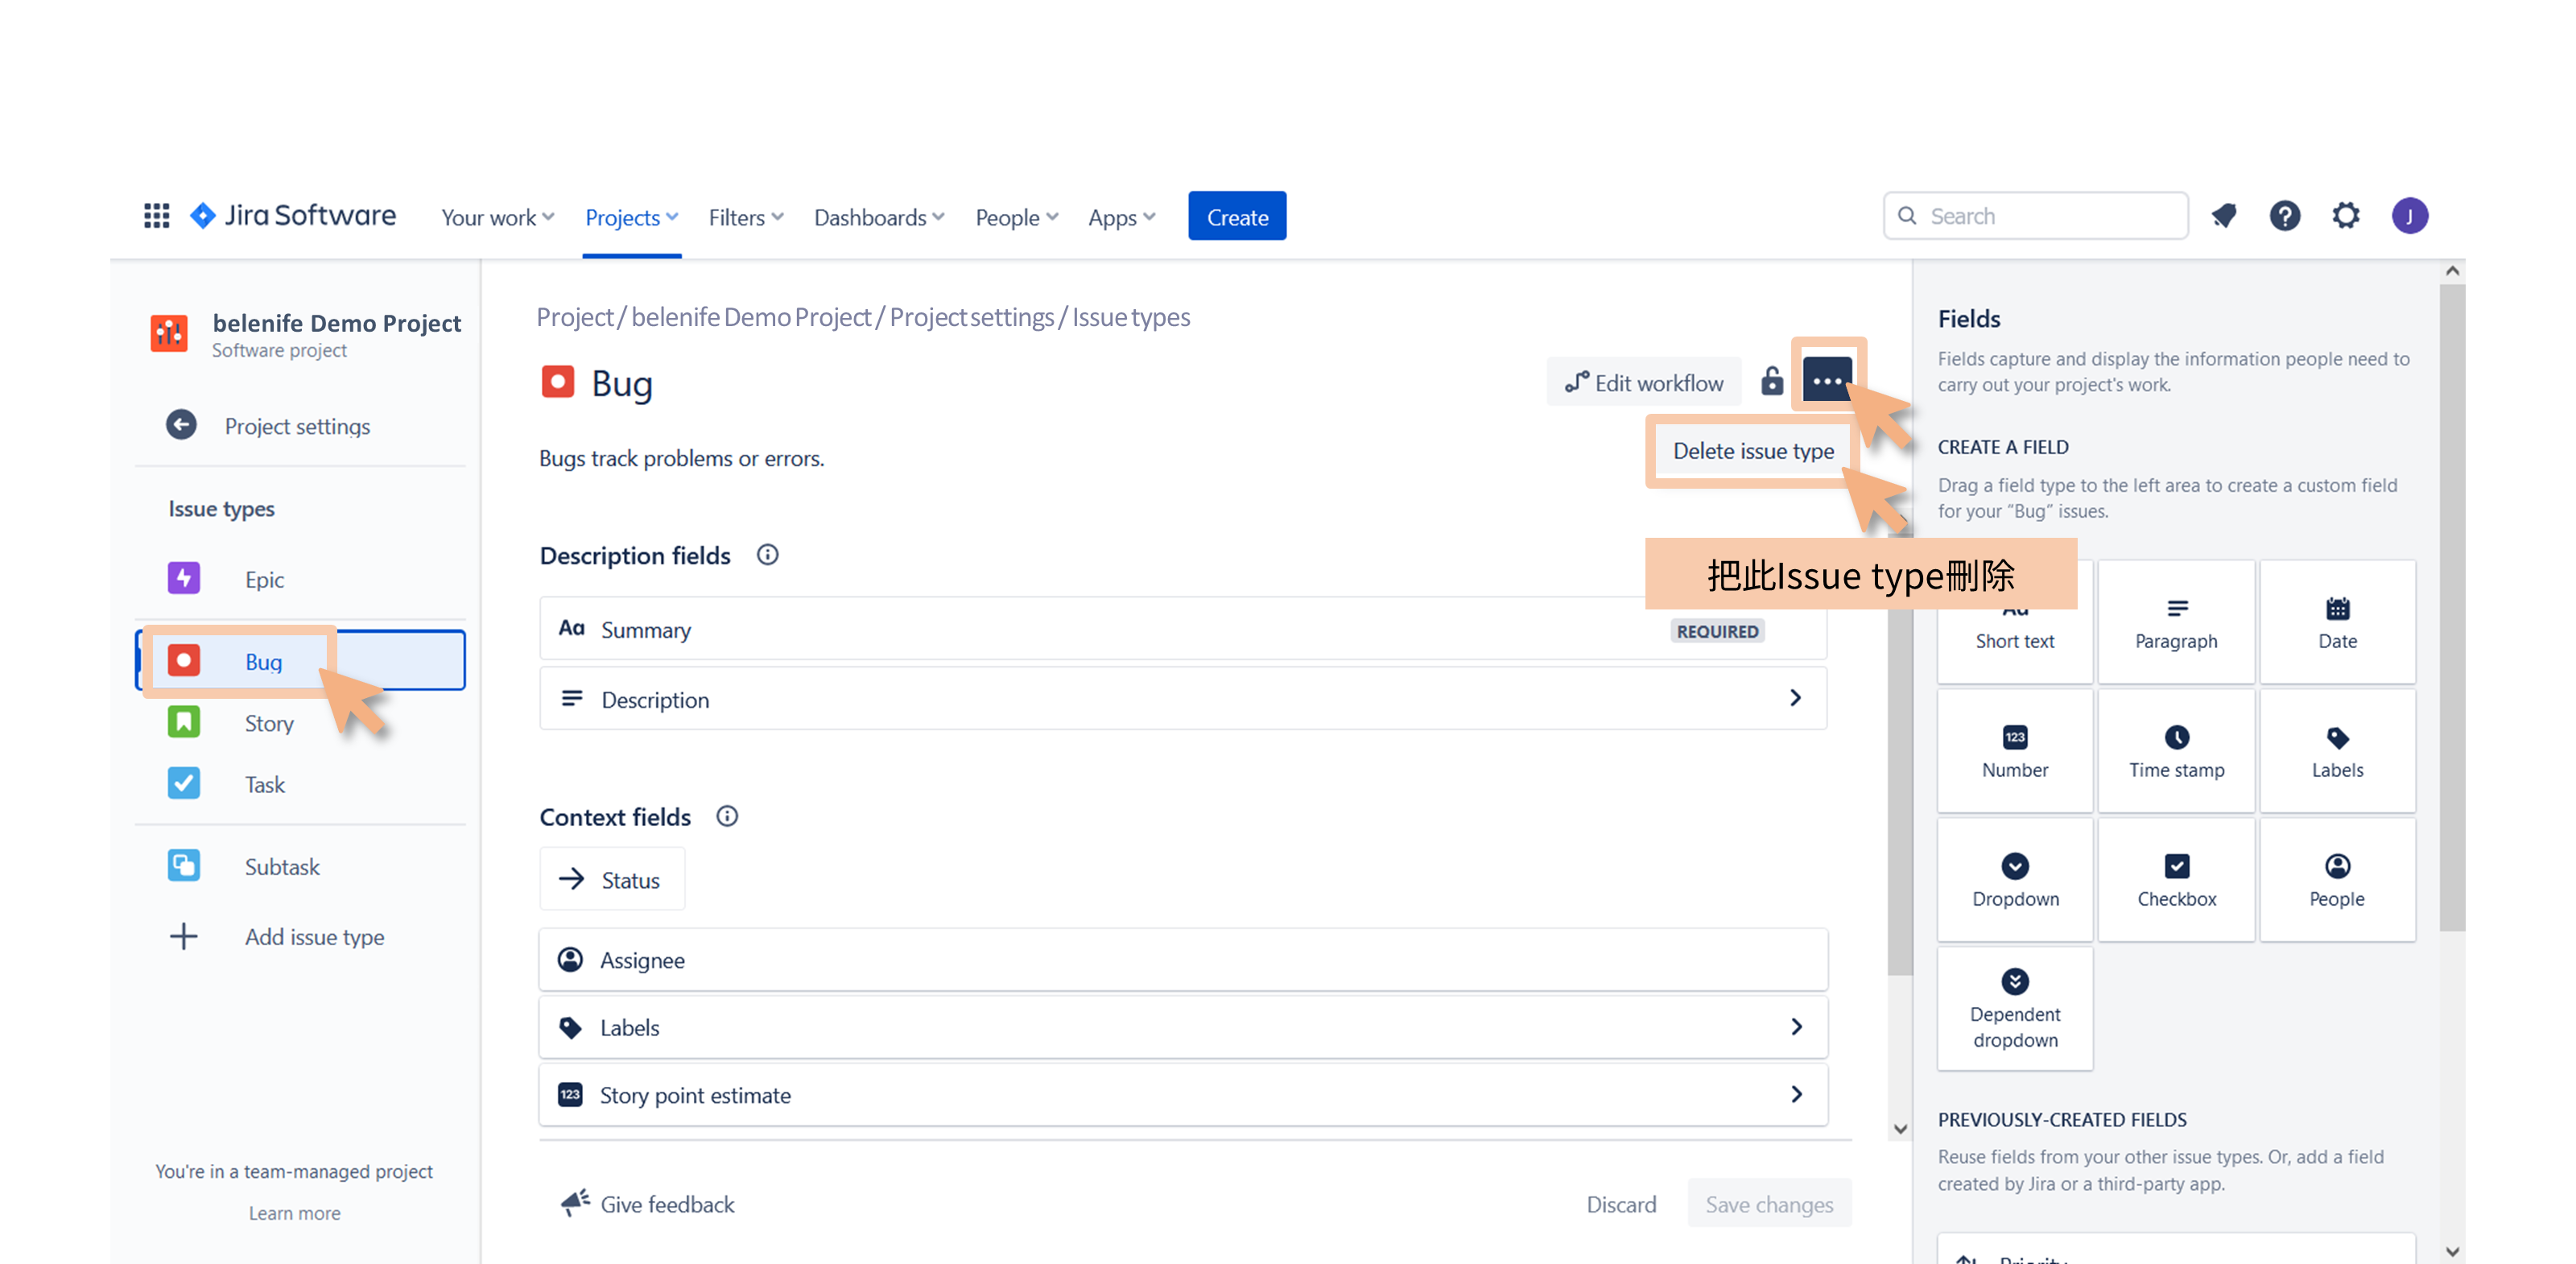The width and height of the screenshot is (2576, 1264).
Task: Click the Discard button
Action: coord(1621,1204)
